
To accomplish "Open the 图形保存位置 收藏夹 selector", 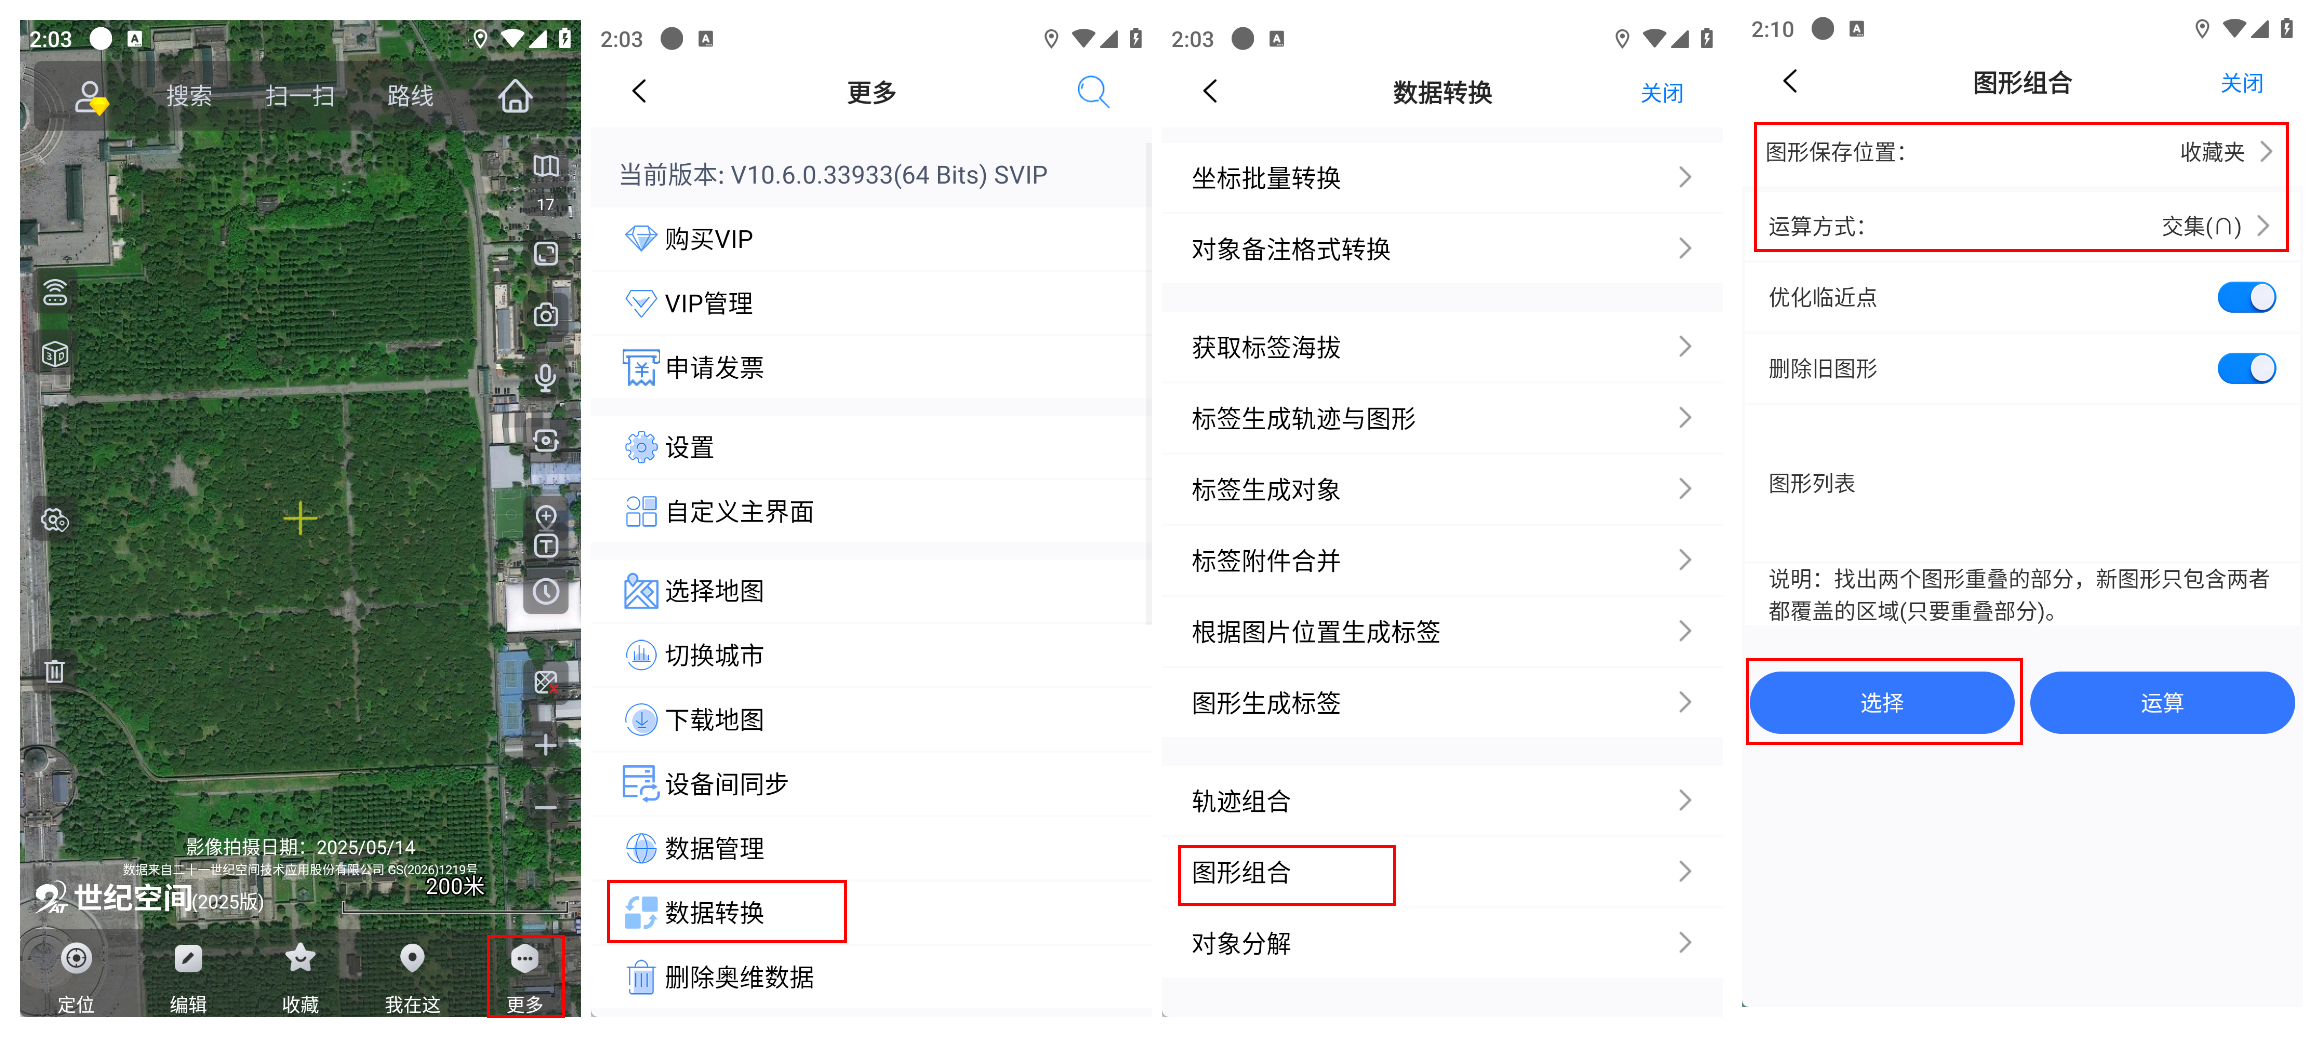I will point(2021,152).
